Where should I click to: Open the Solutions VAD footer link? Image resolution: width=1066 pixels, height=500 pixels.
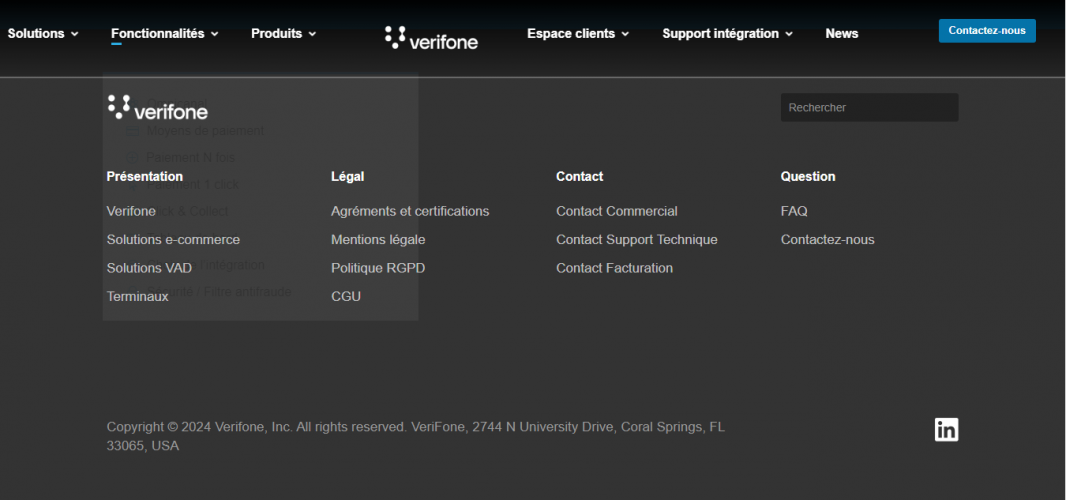point(149,268)
